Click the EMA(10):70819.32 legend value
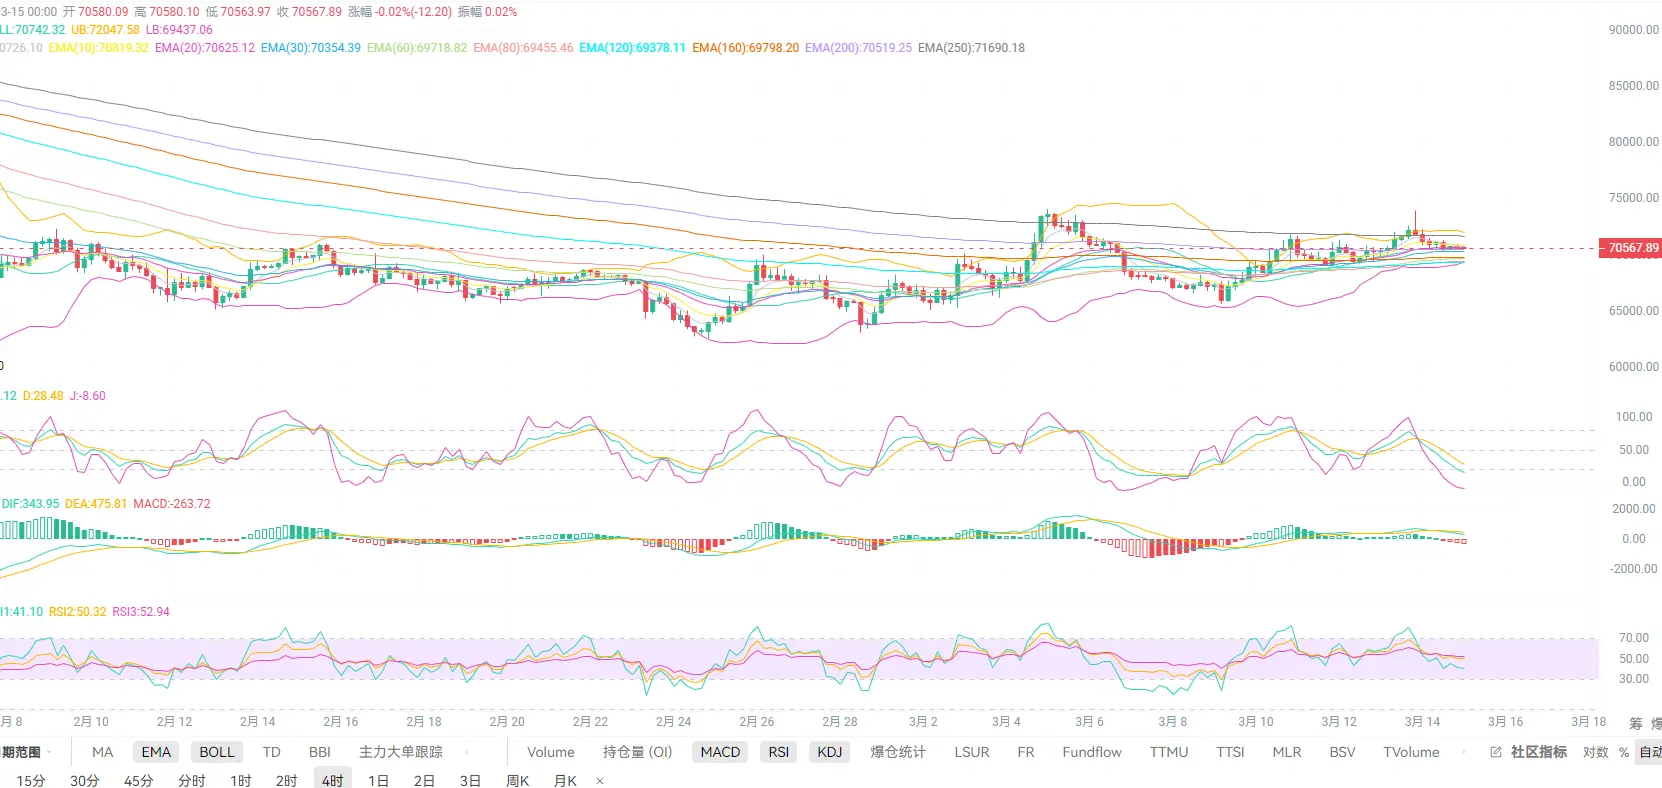 (x=98, y=48)
